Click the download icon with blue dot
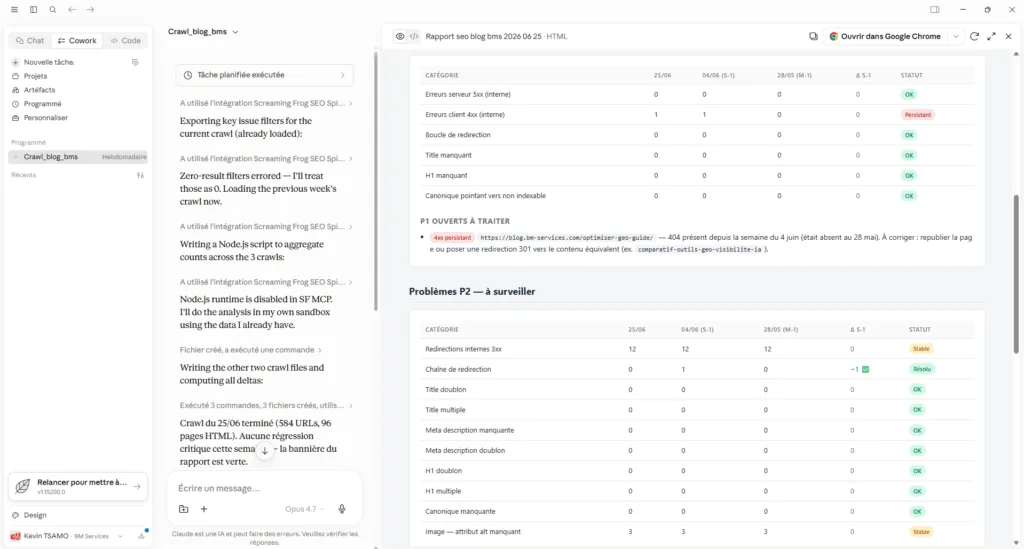 (x=142, y=535)
